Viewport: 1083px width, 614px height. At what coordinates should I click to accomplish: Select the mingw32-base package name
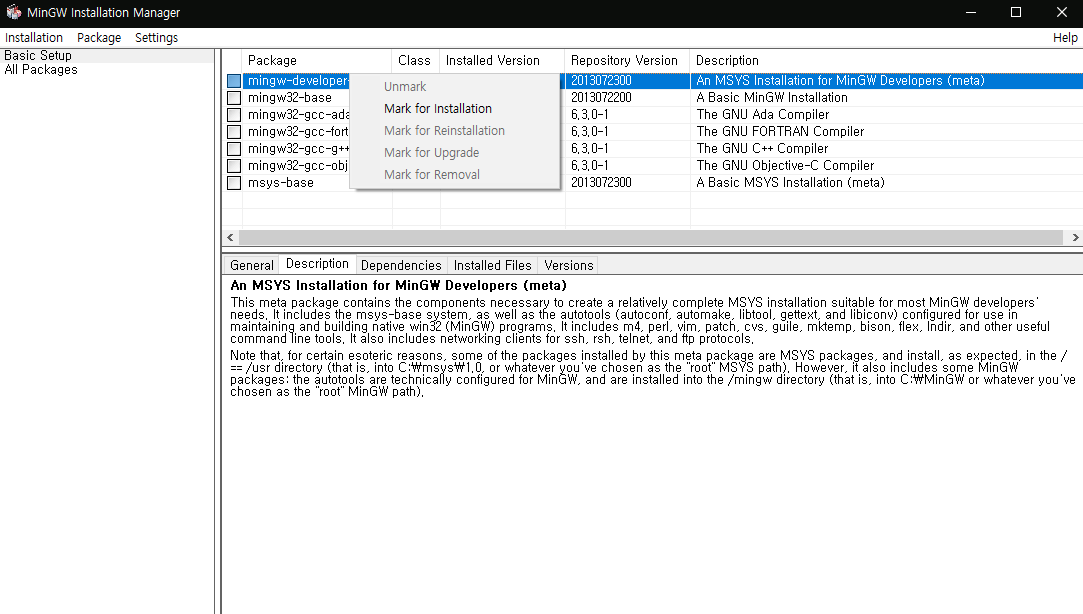(x=289, y=98)
